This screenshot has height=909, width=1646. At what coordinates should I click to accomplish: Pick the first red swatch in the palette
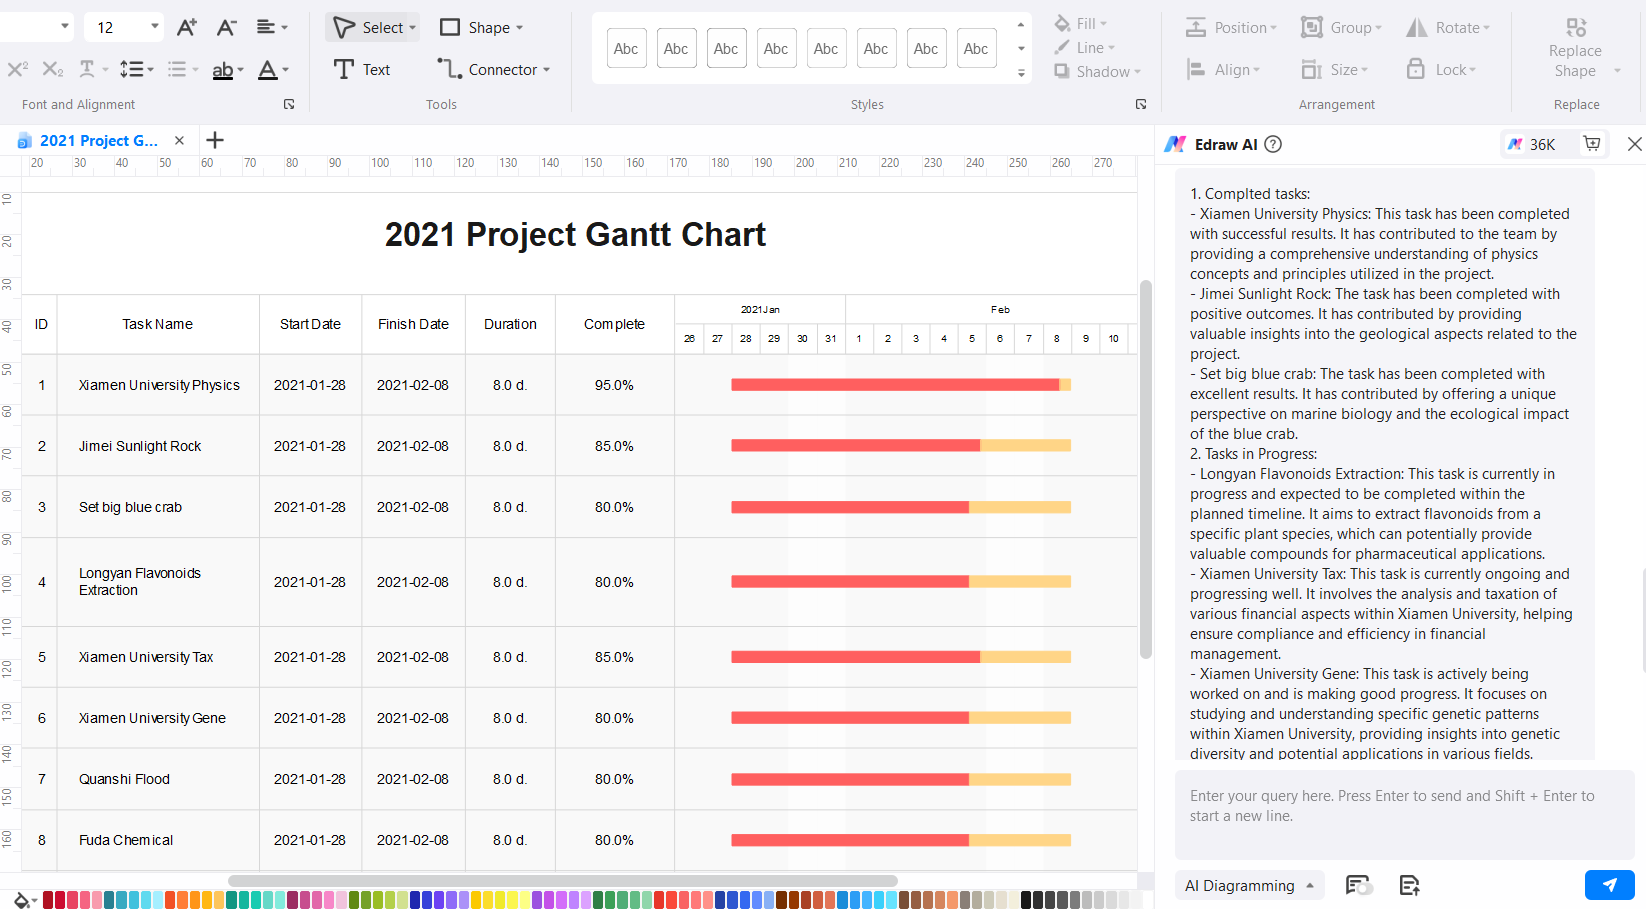[47, 900]
